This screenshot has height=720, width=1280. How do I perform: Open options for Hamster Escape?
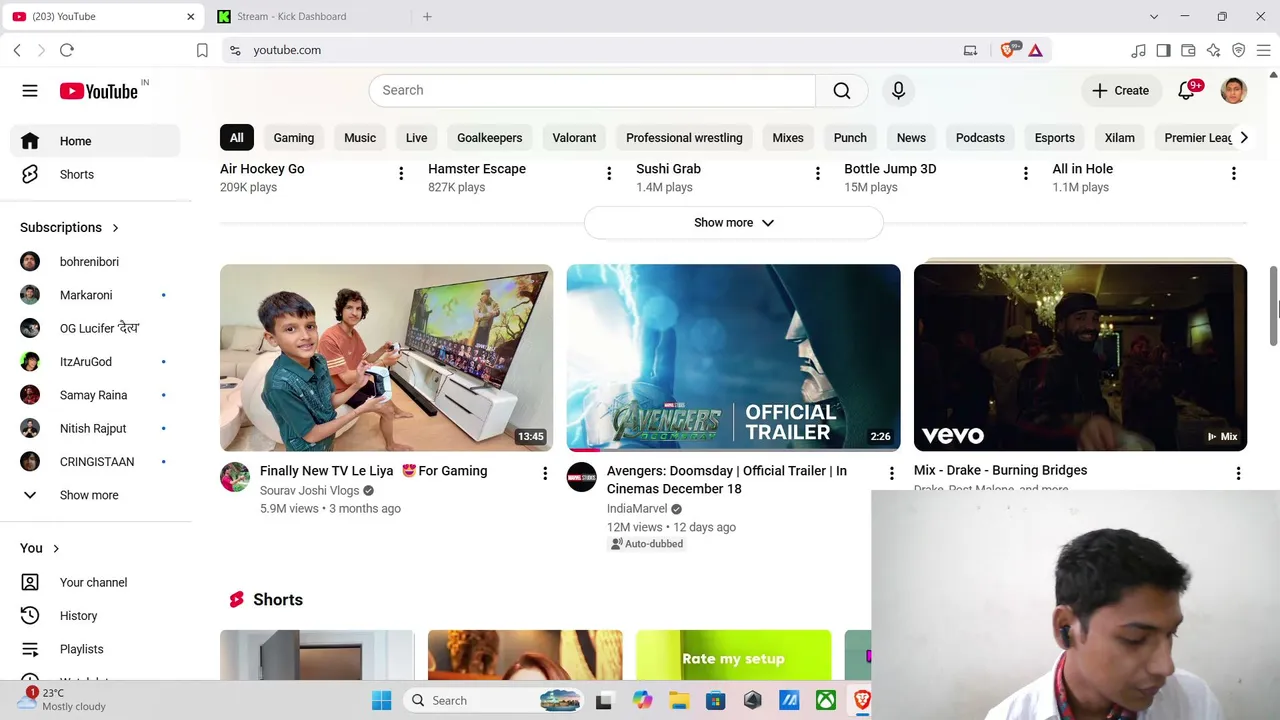tap(609, 174)
